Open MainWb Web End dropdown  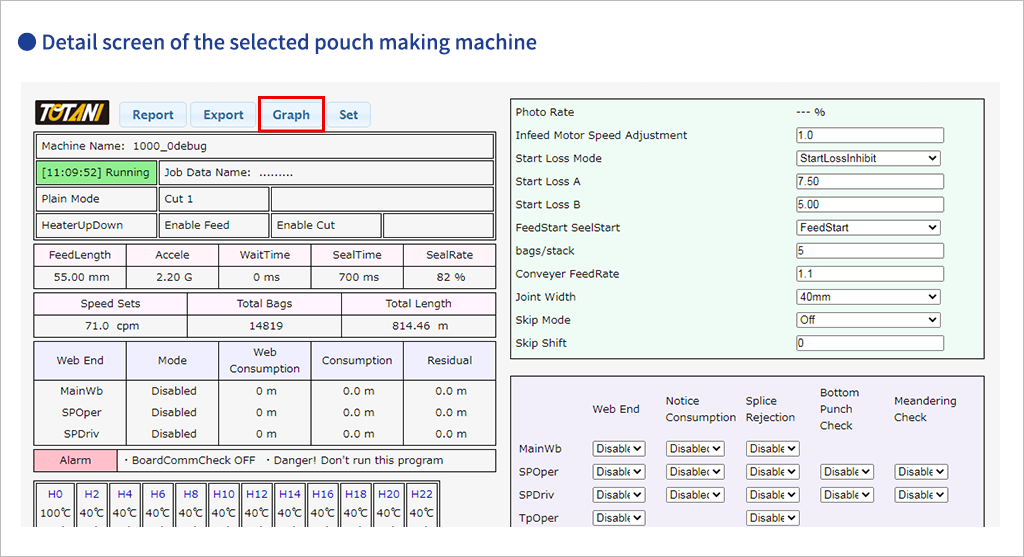[619, 449]
